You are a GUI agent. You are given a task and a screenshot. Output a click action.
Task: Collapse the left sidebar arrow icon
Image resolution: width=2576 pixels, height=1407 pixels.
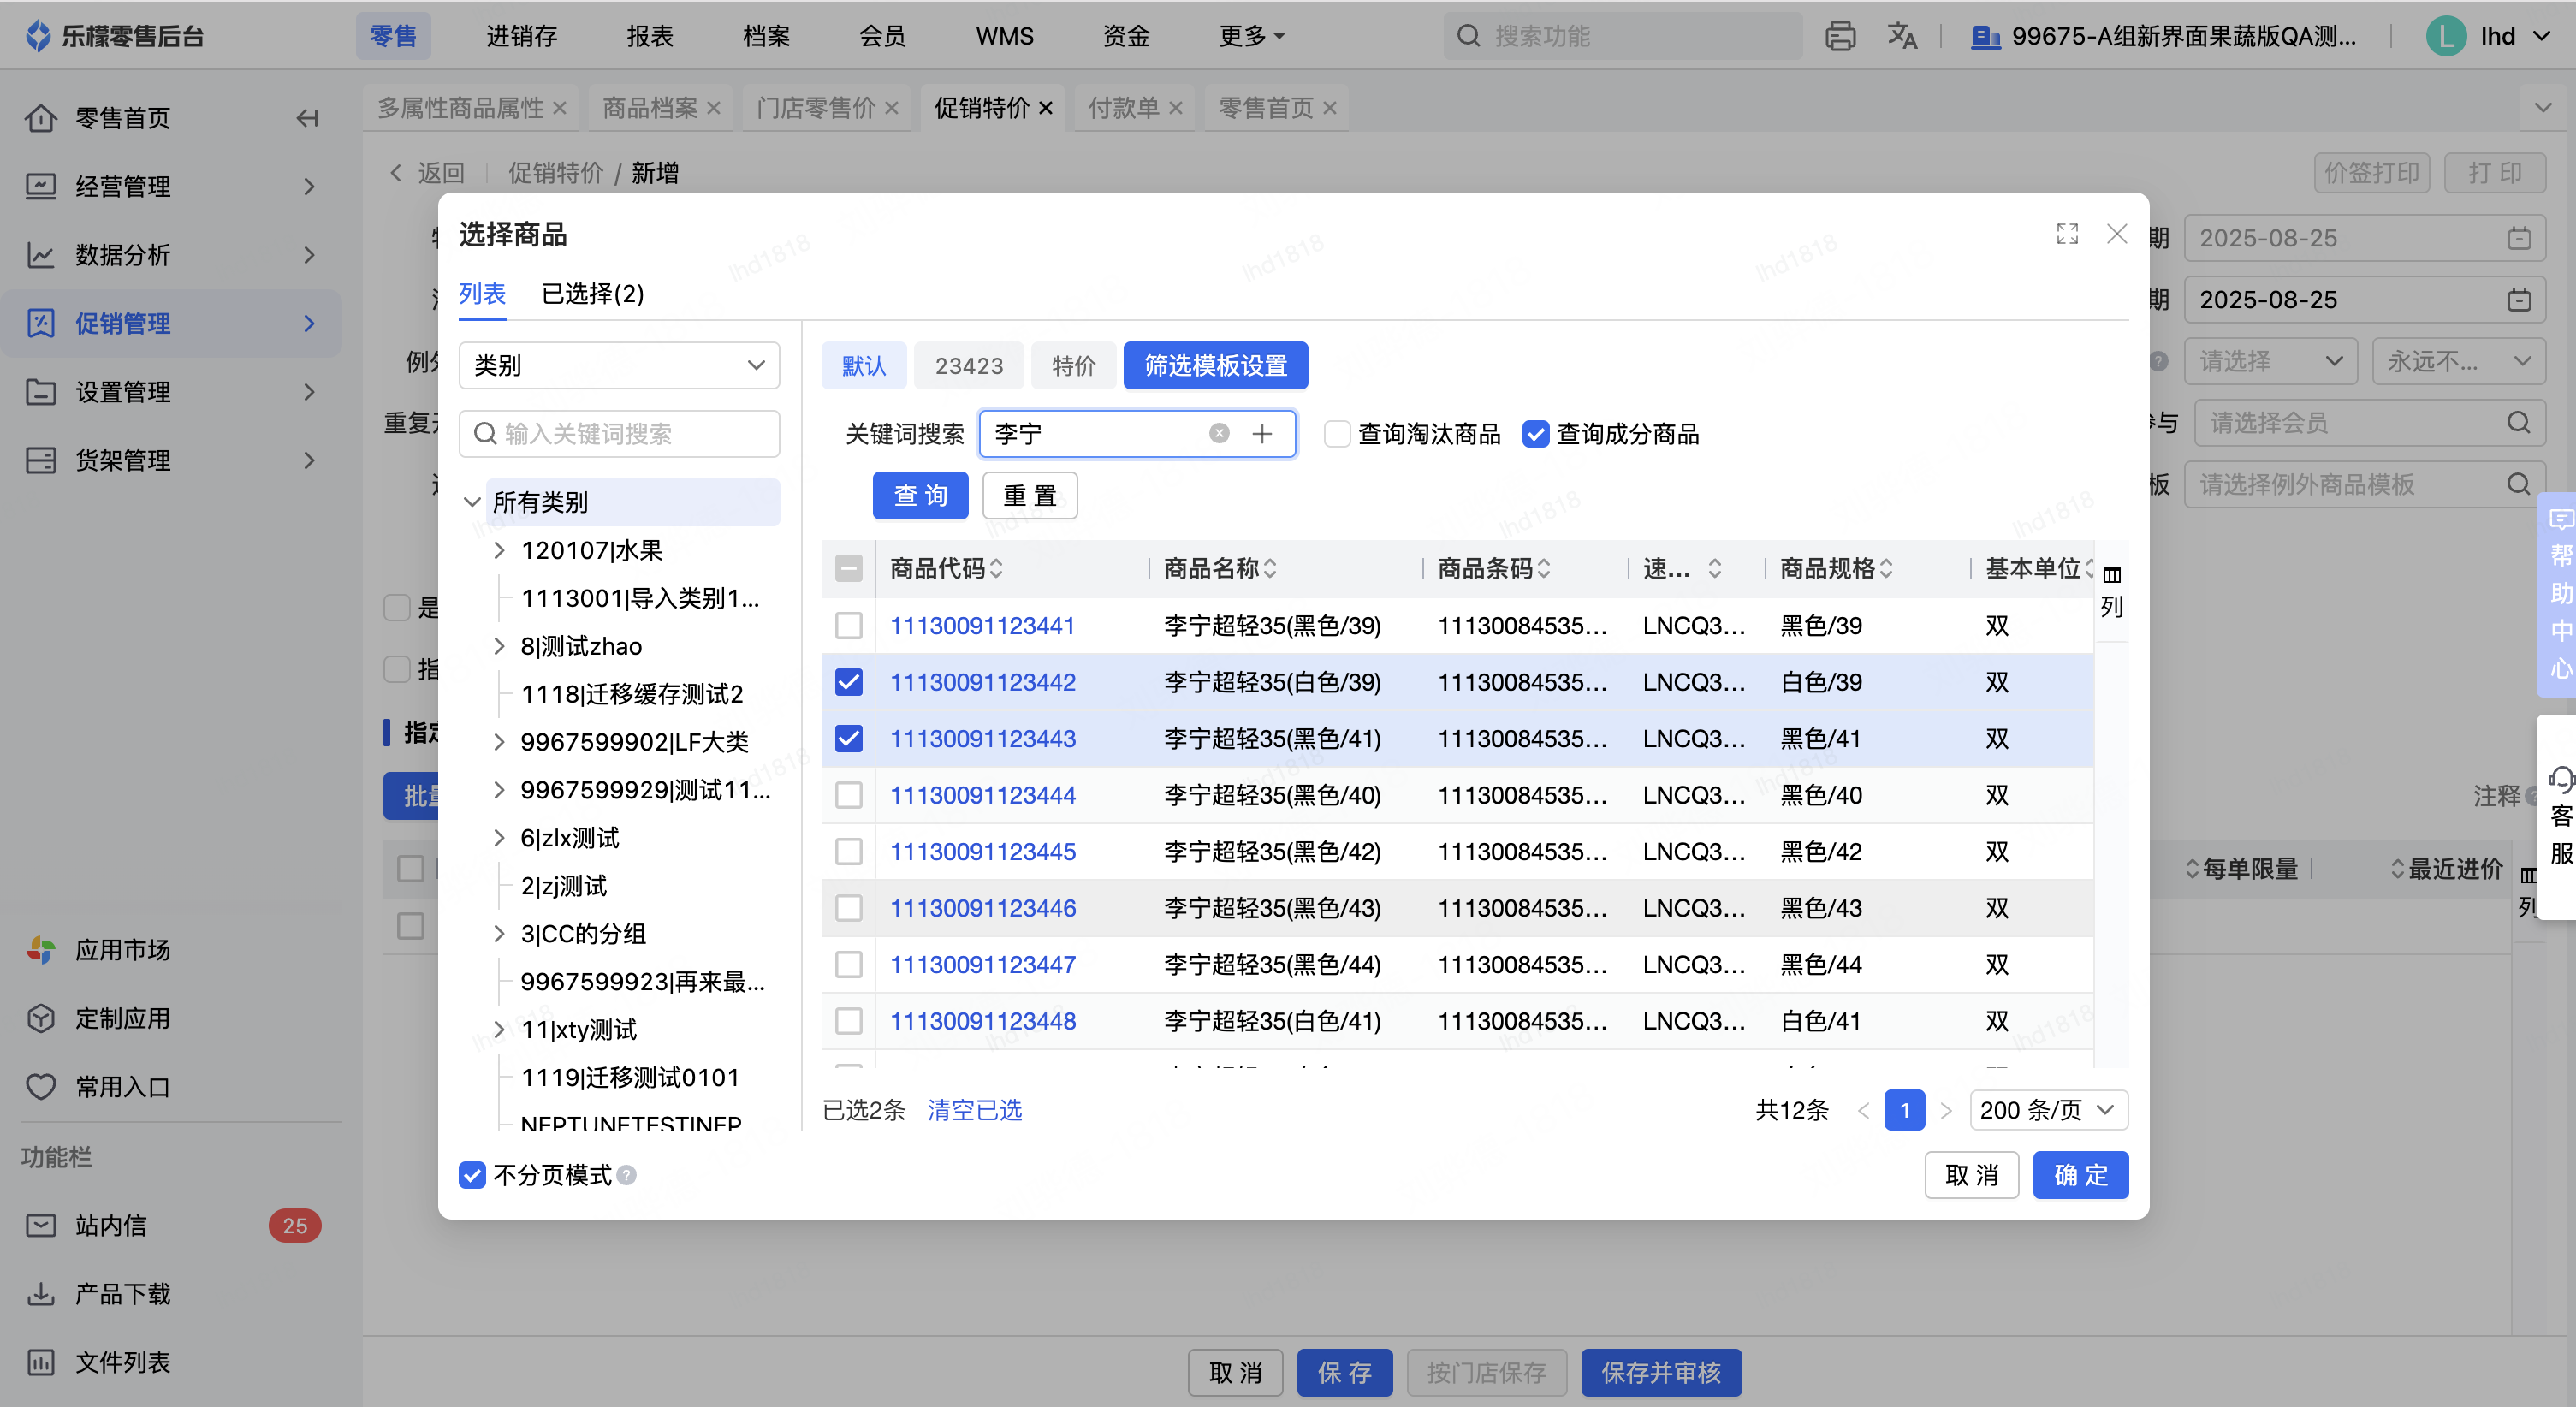click(x=307, y=118)
